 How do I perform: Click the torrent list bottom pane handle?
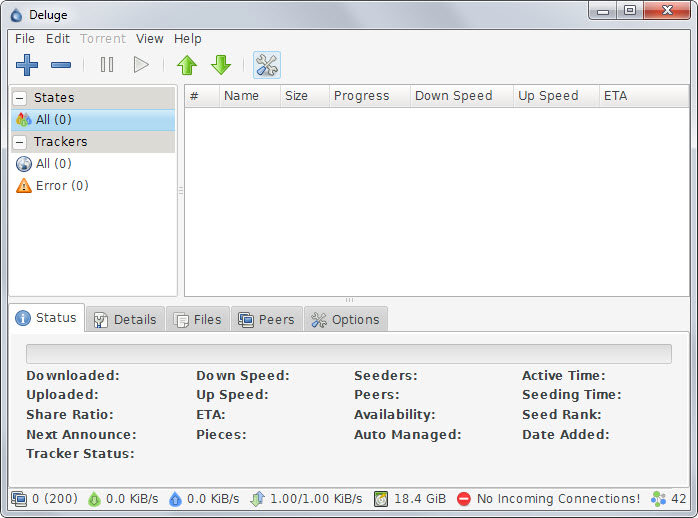point(349,300)
